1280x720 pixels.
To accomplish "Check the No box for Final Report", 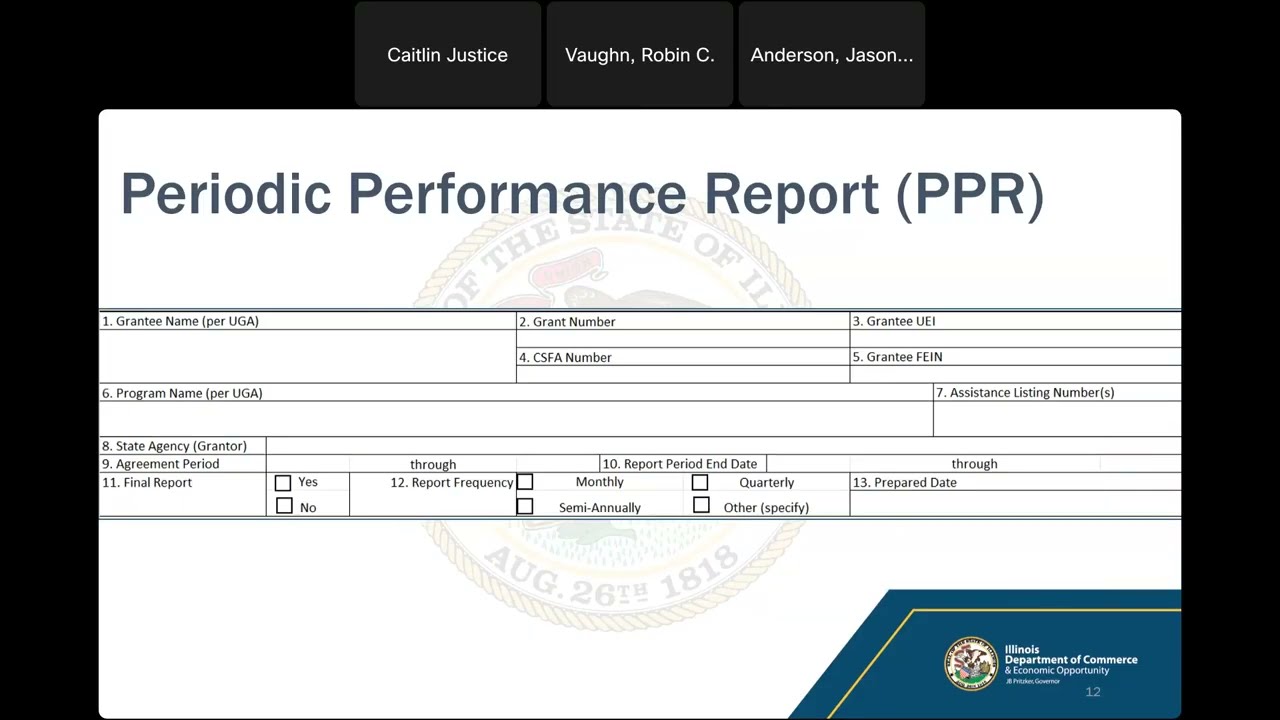I will click(284, 506).
